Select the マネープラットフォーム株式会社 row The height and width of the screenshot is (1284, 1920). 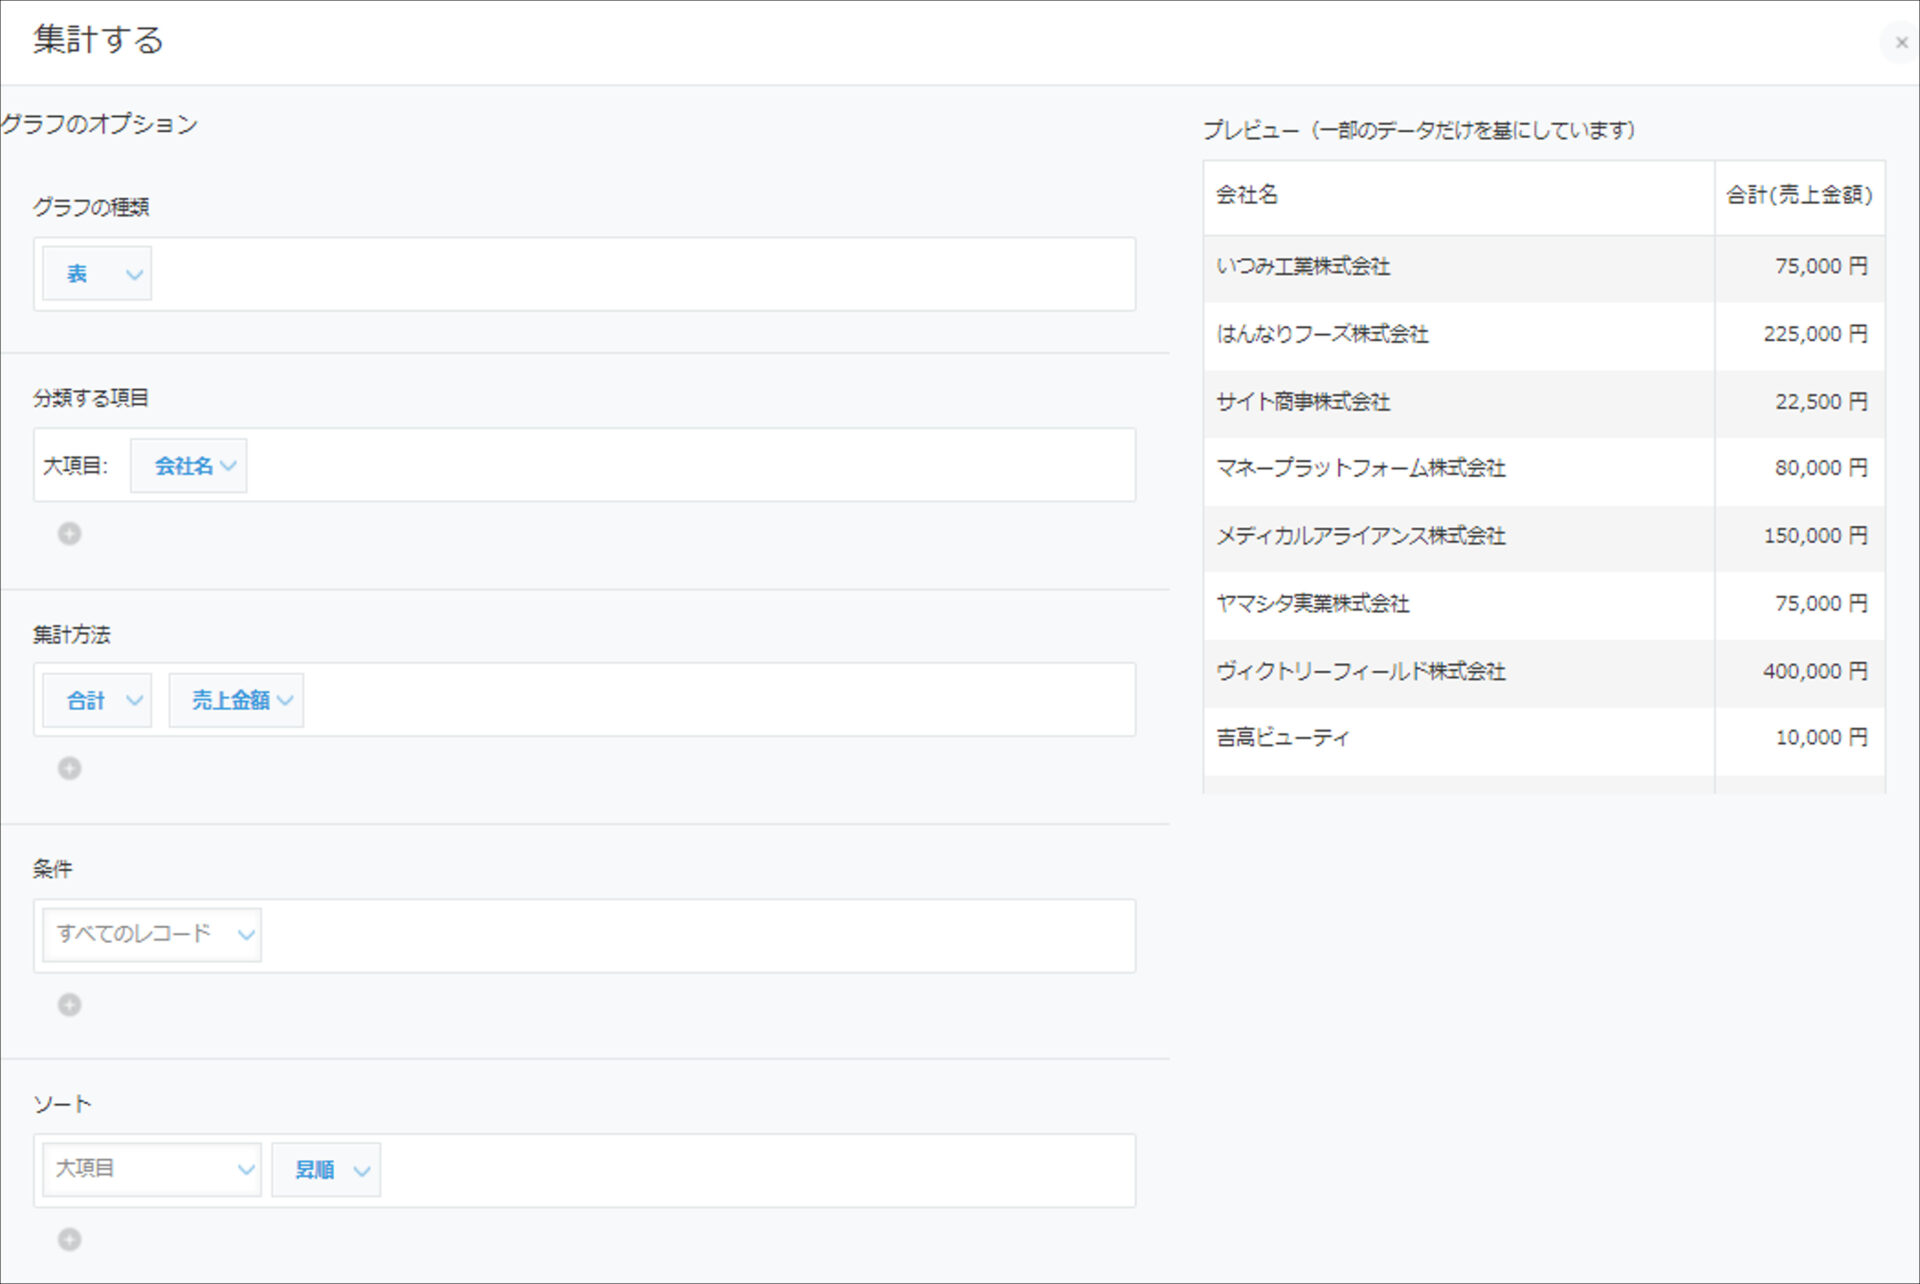coord(1544,470)
